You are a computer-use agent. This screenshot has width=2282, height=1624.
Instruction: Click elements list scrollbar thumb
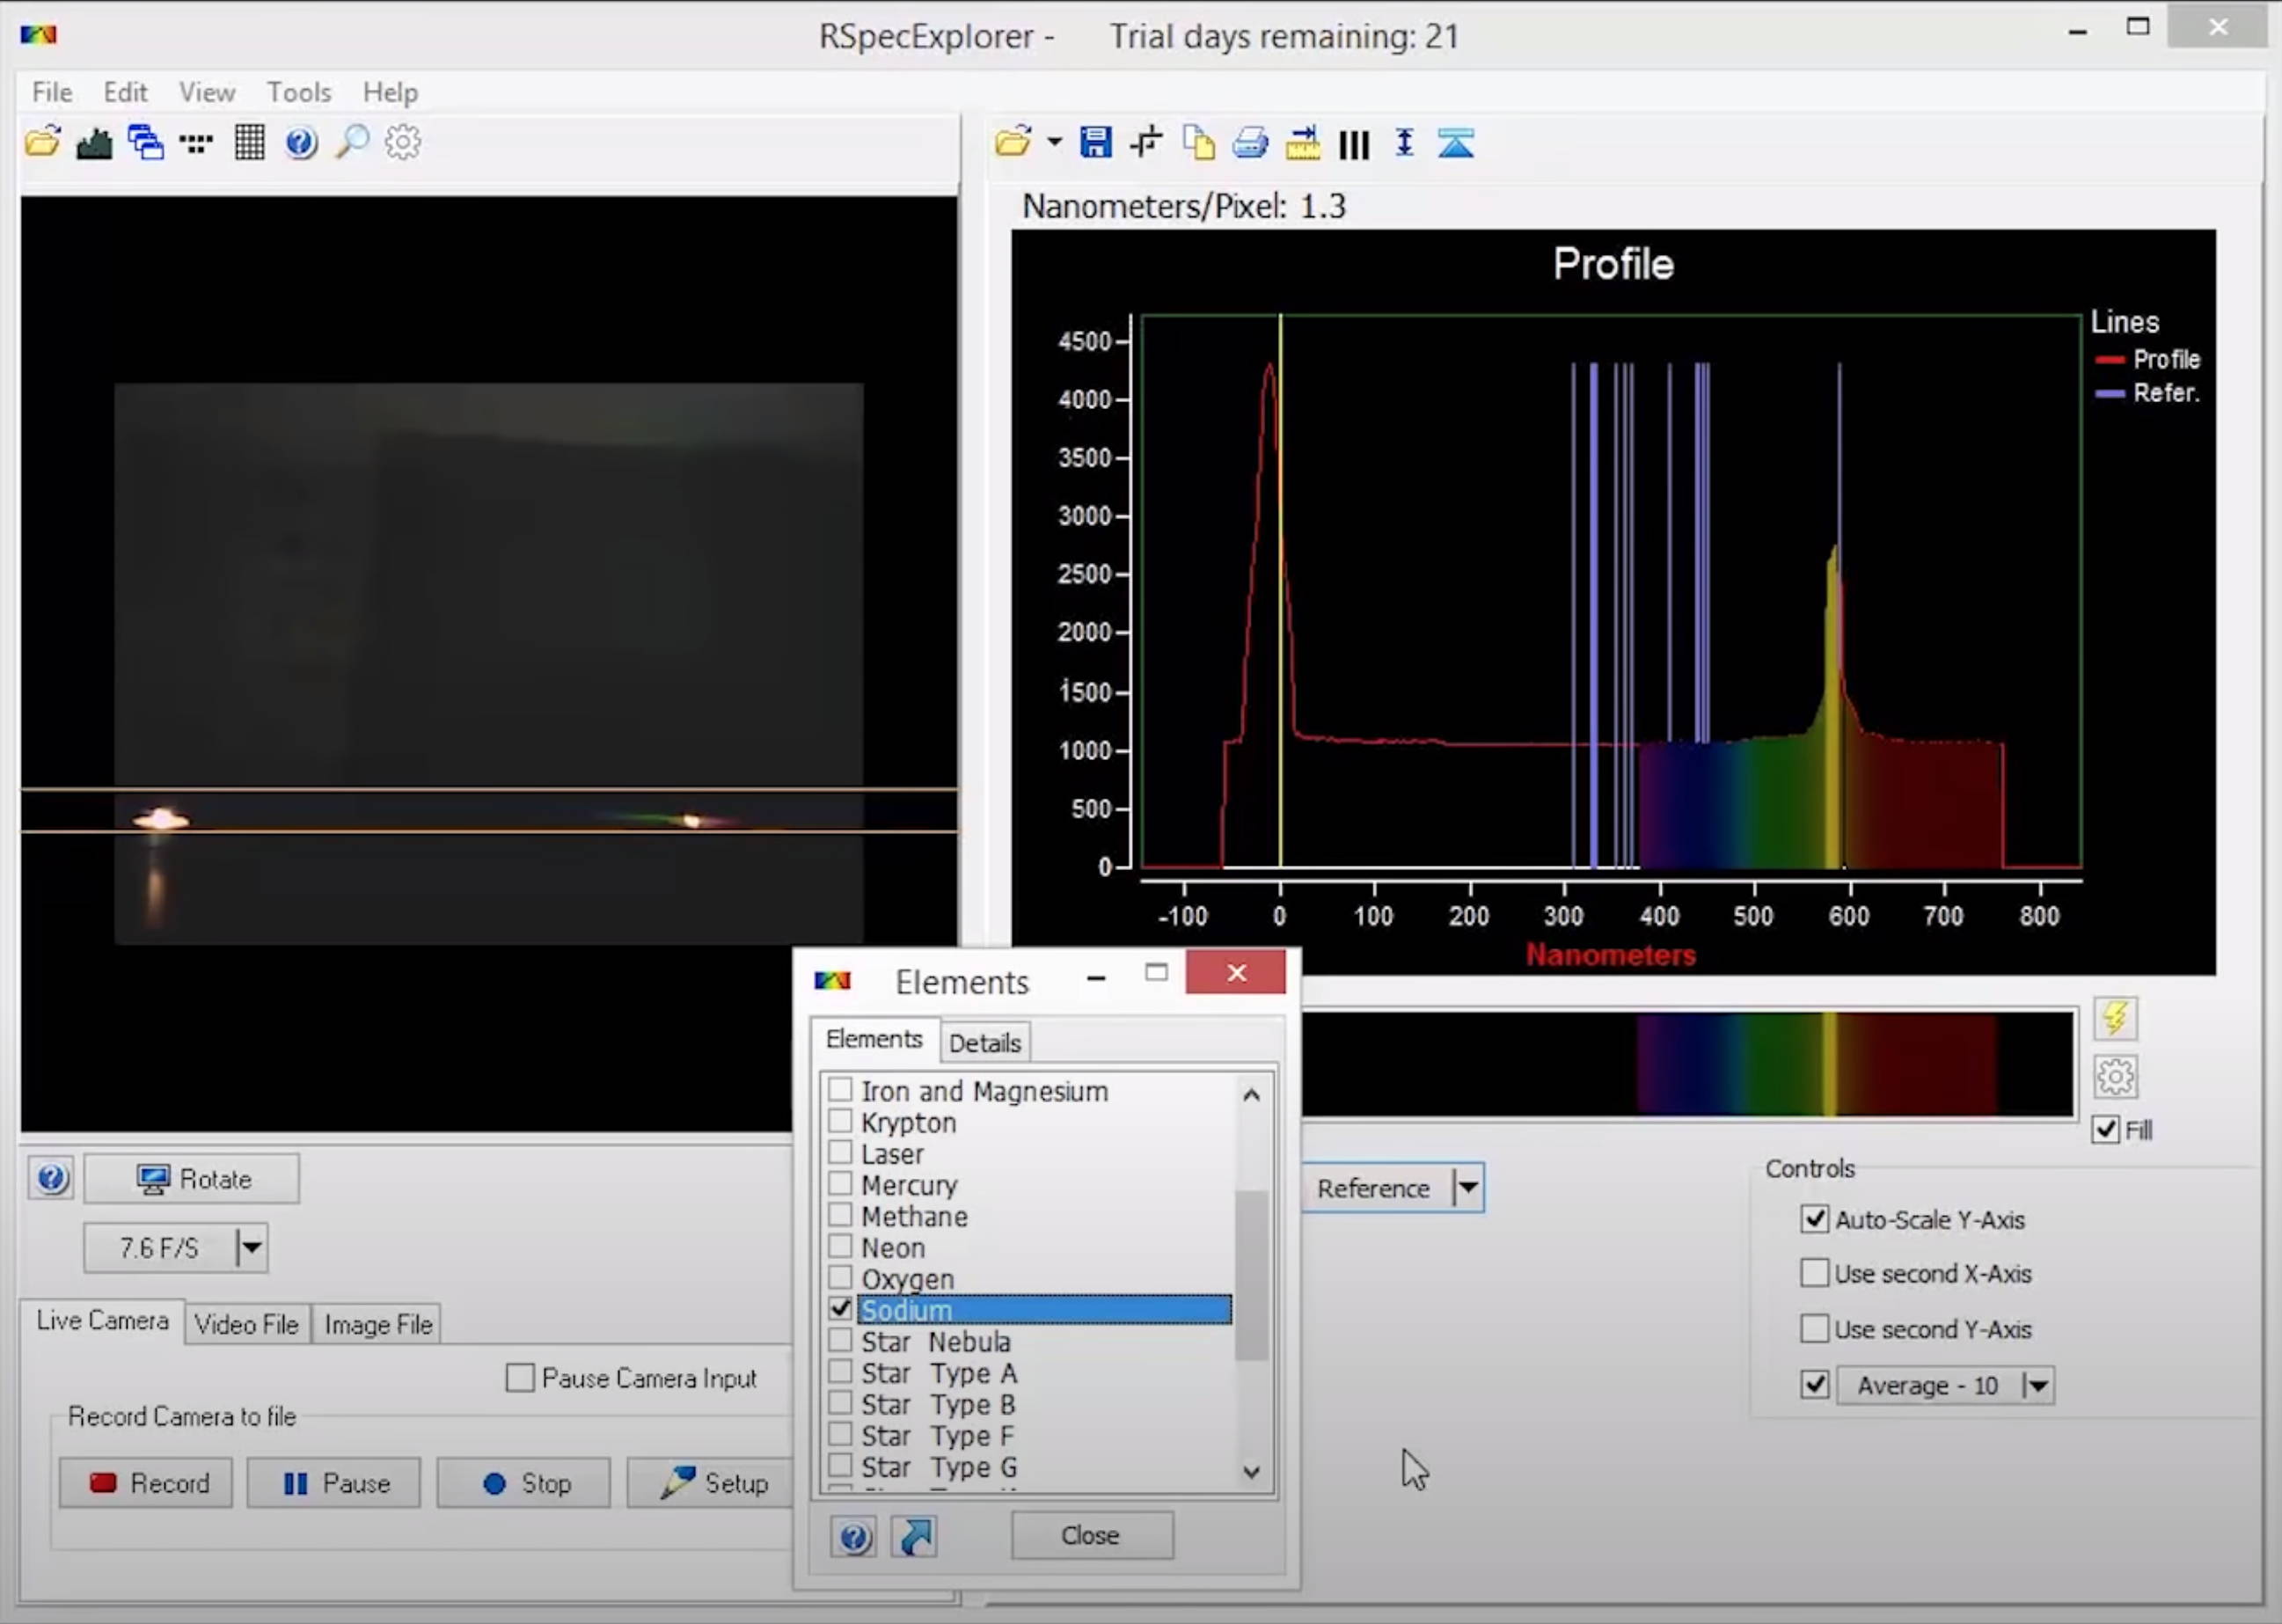tap(1251, 1275)
